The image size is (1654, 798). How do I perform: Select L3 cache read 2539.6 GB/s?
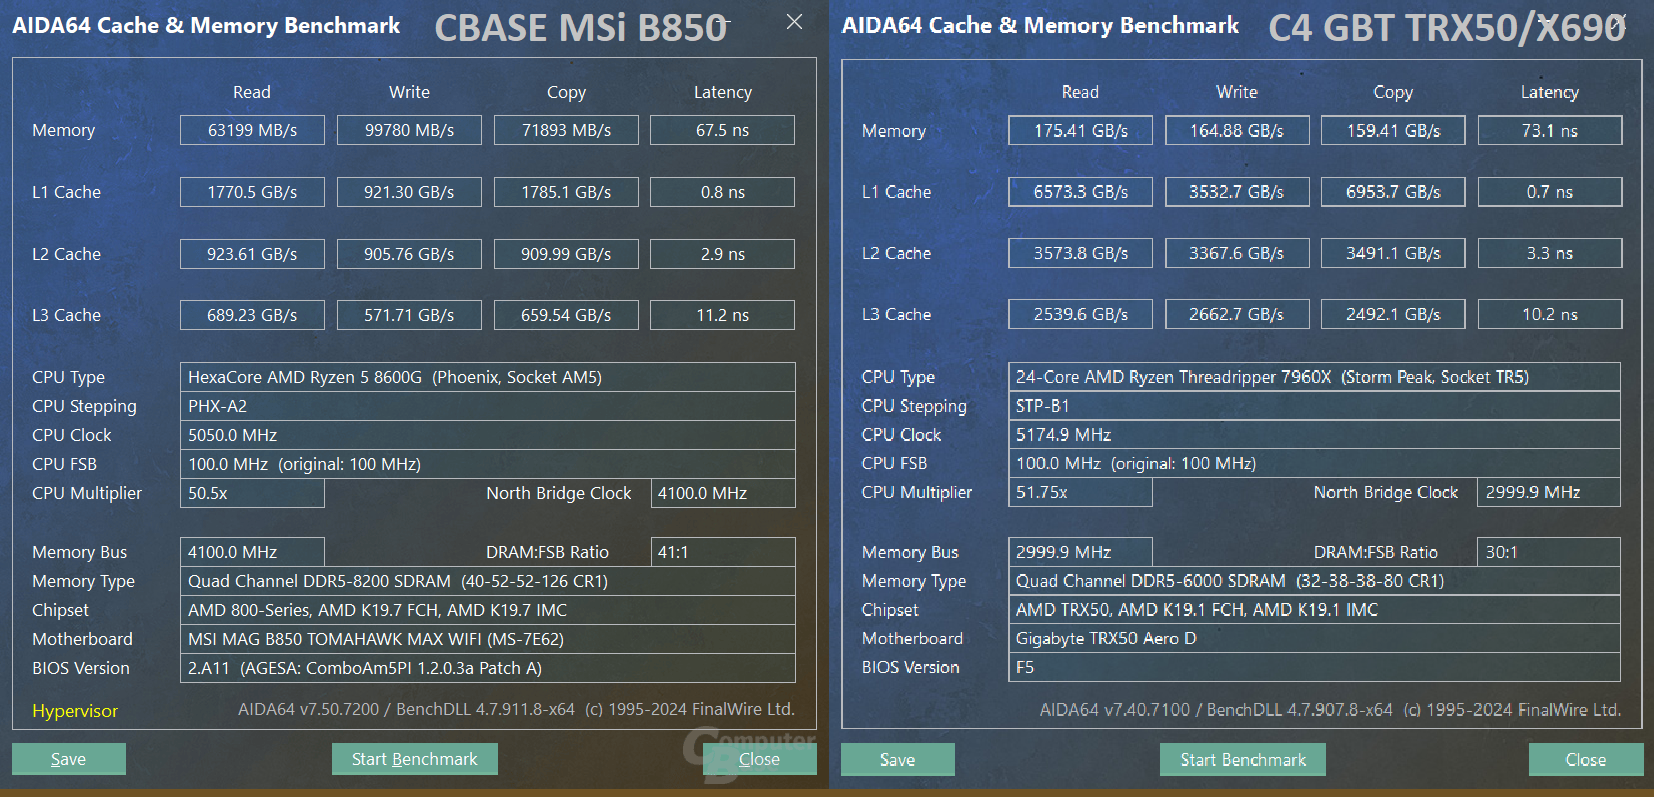[x=1080, y=314]
